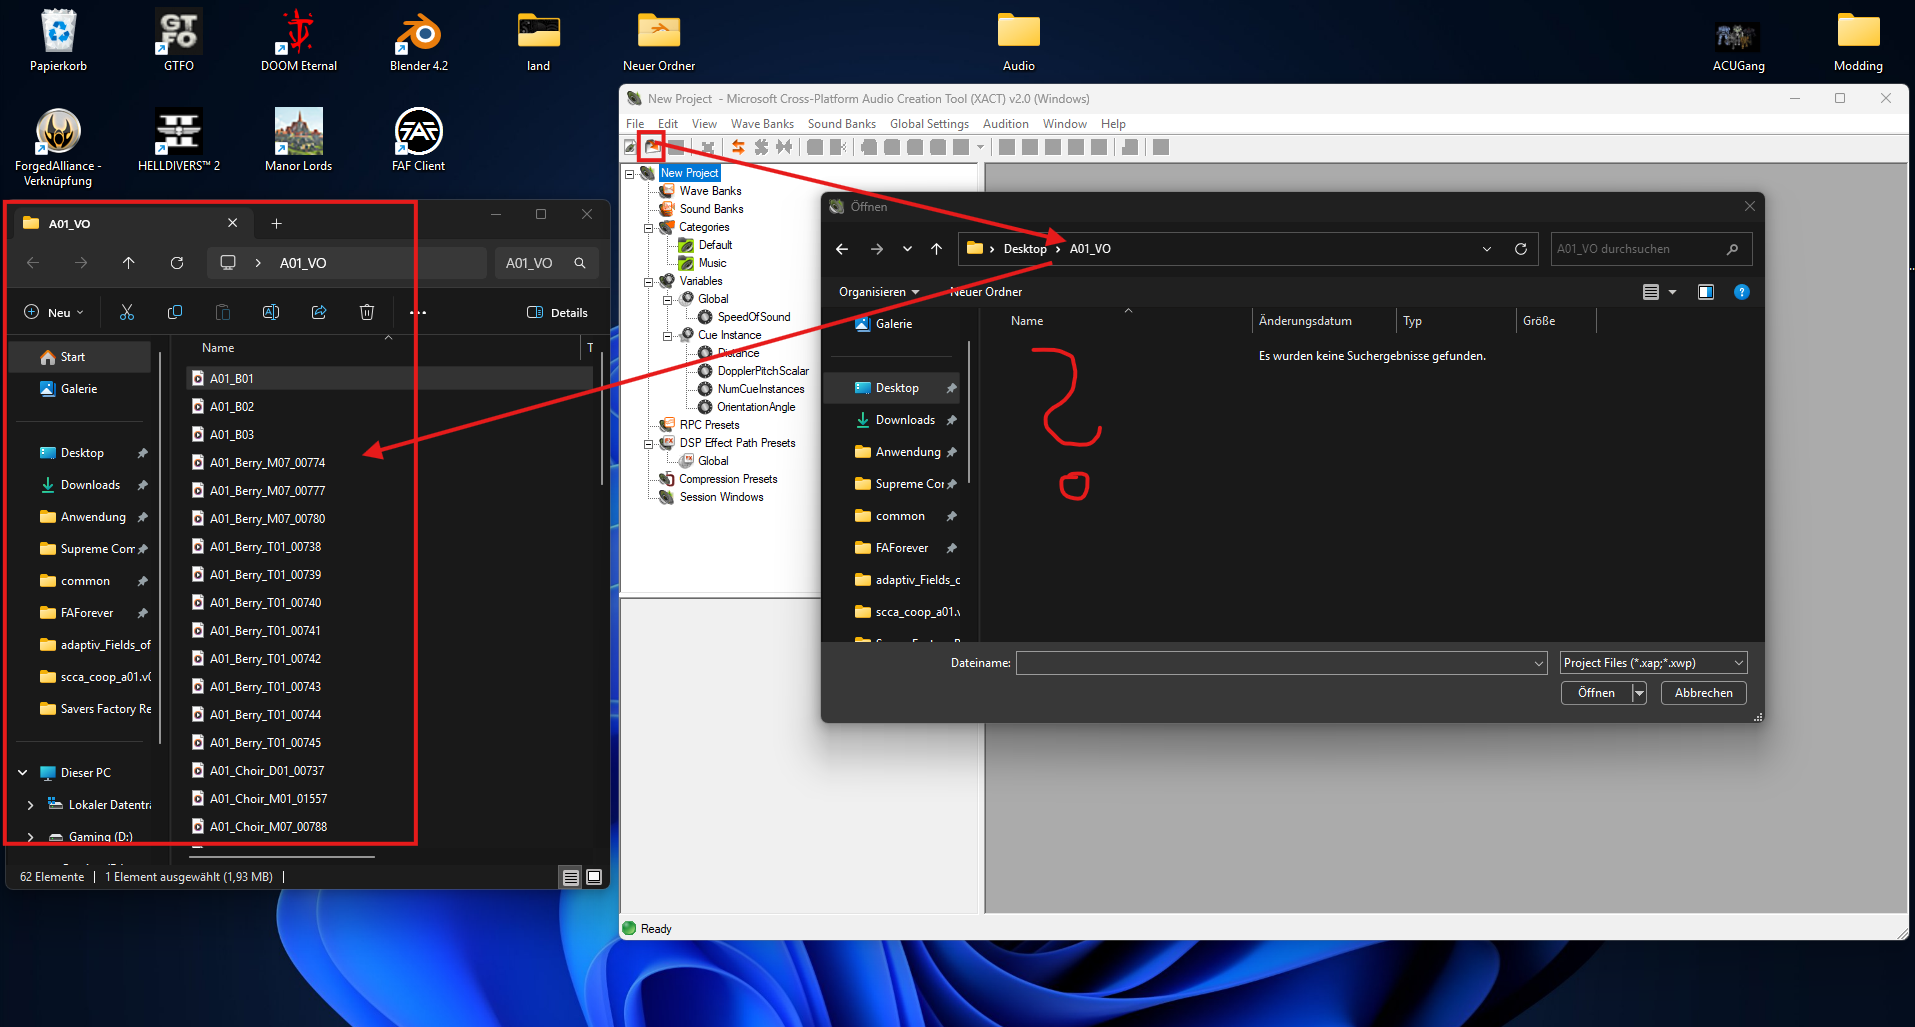Click the Rename icon in Explorer toolbar
This screenshot has height=1027, width=1915.
pyautogui.click(x=271, y=312)
